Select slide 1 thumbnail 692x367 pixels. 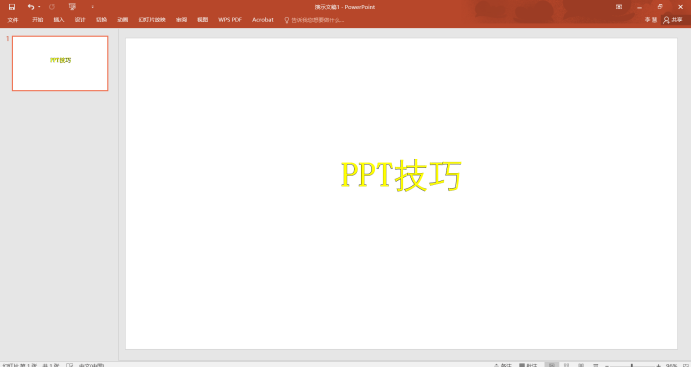[x=60, y=64]
